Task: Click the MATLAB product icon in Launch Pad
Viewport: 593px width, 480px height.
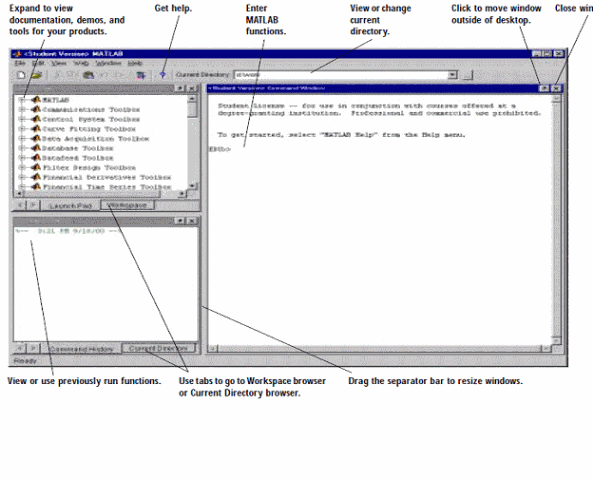Action: pyautogui.click(x=36, y=100)
